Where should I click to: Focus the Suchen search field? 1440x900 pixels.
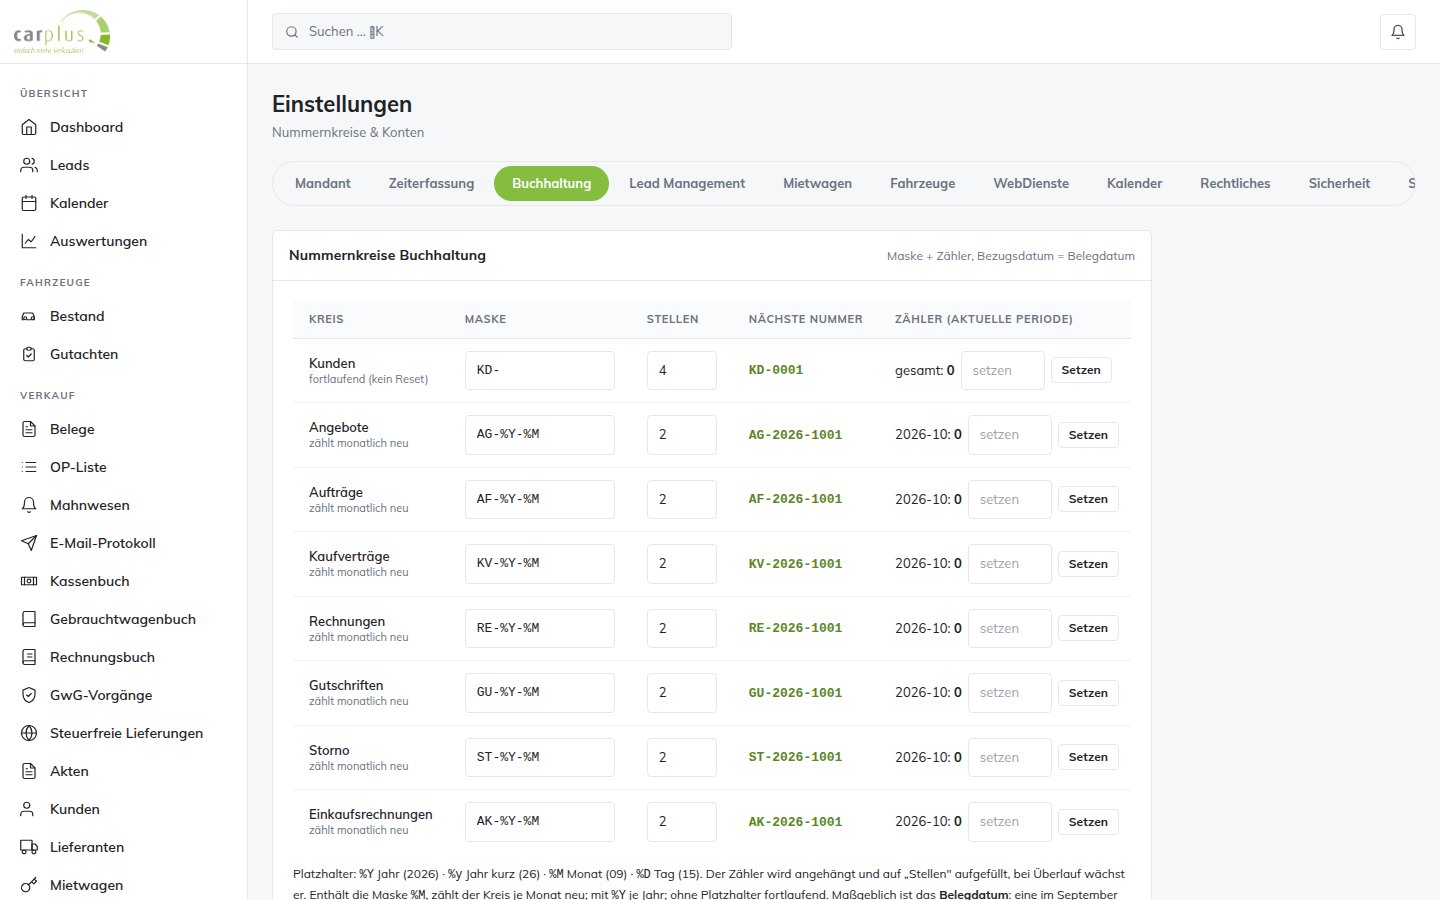click(502, 32)
